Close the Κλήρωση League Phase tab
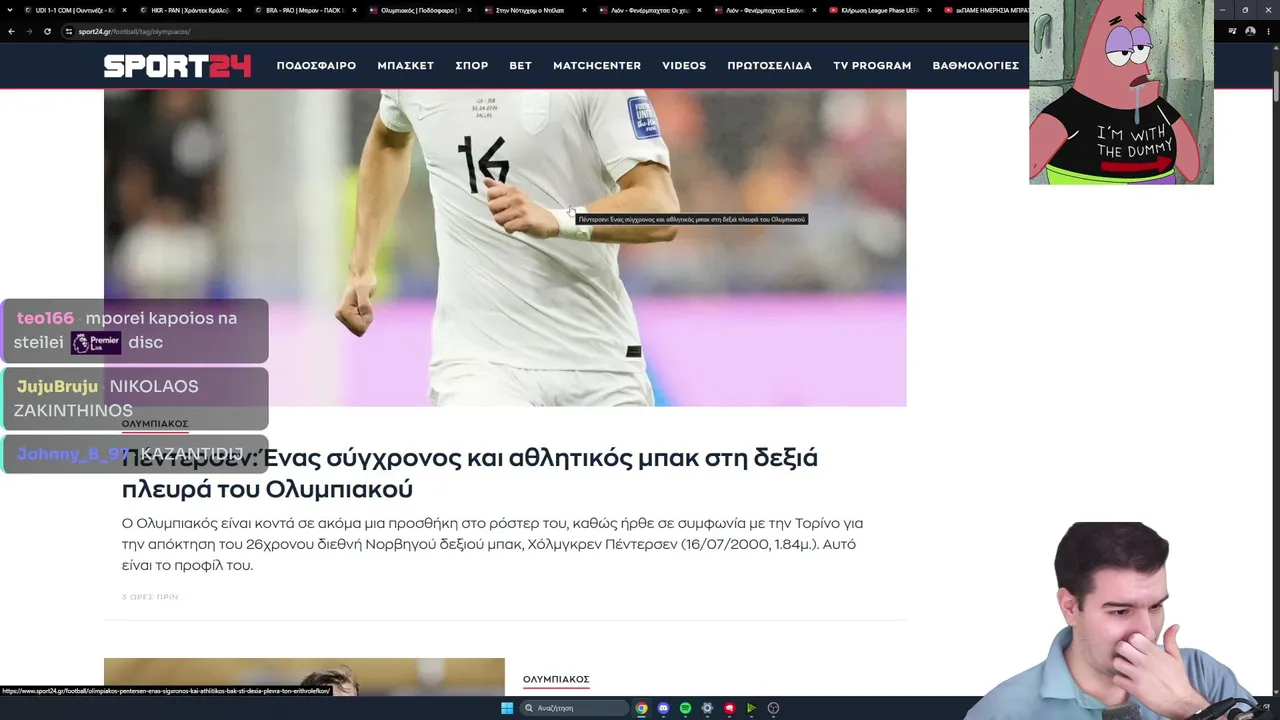The height and width of the screenshot is (720, 1280). coord(930,10)
